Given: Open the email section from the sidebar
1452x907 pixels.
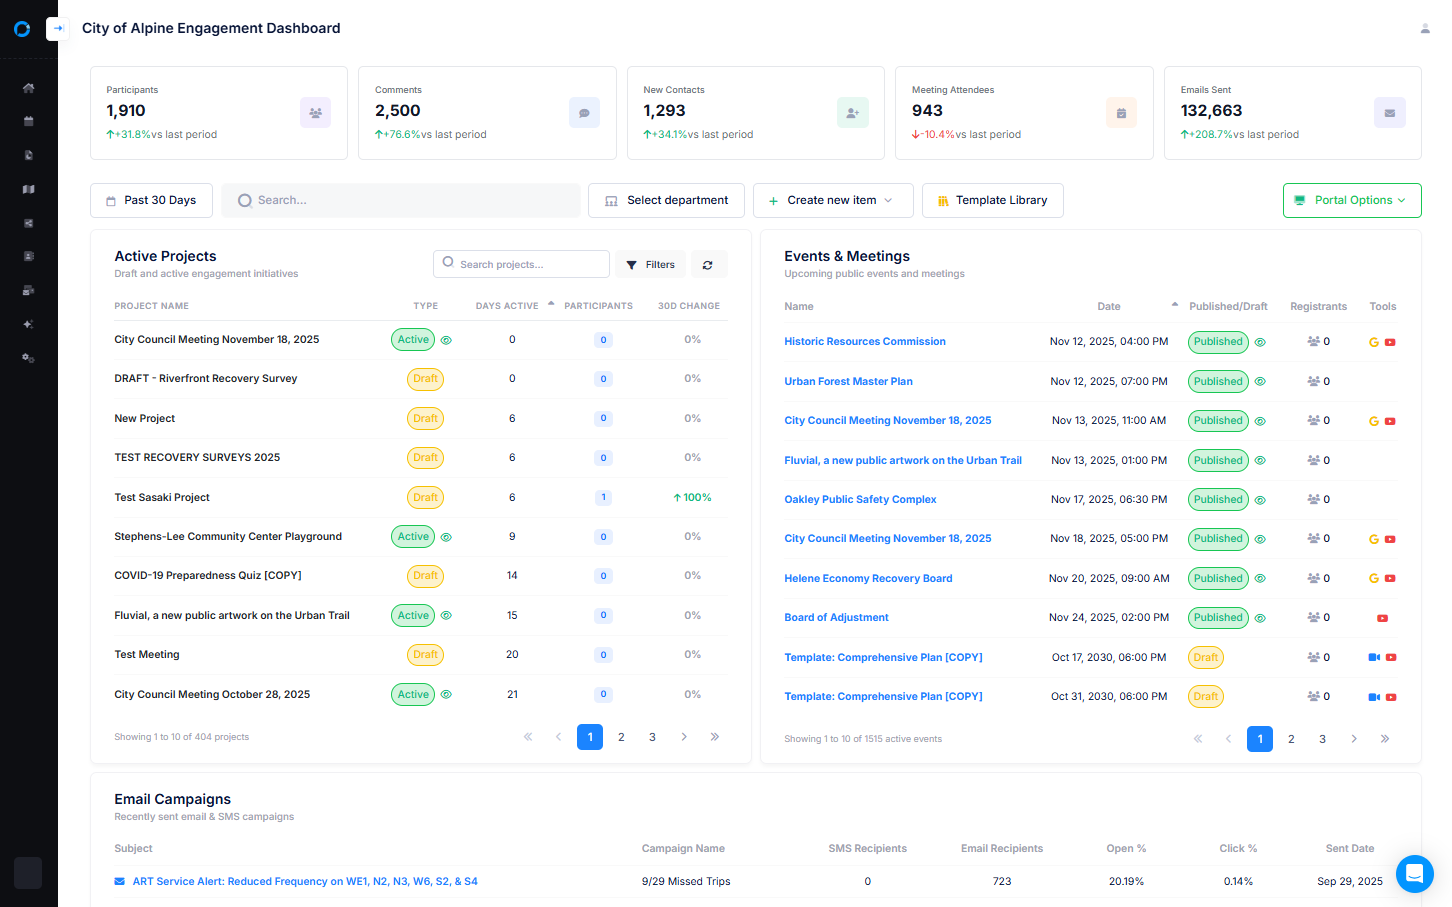Looking at the screenshot, I should pos(28,290).
